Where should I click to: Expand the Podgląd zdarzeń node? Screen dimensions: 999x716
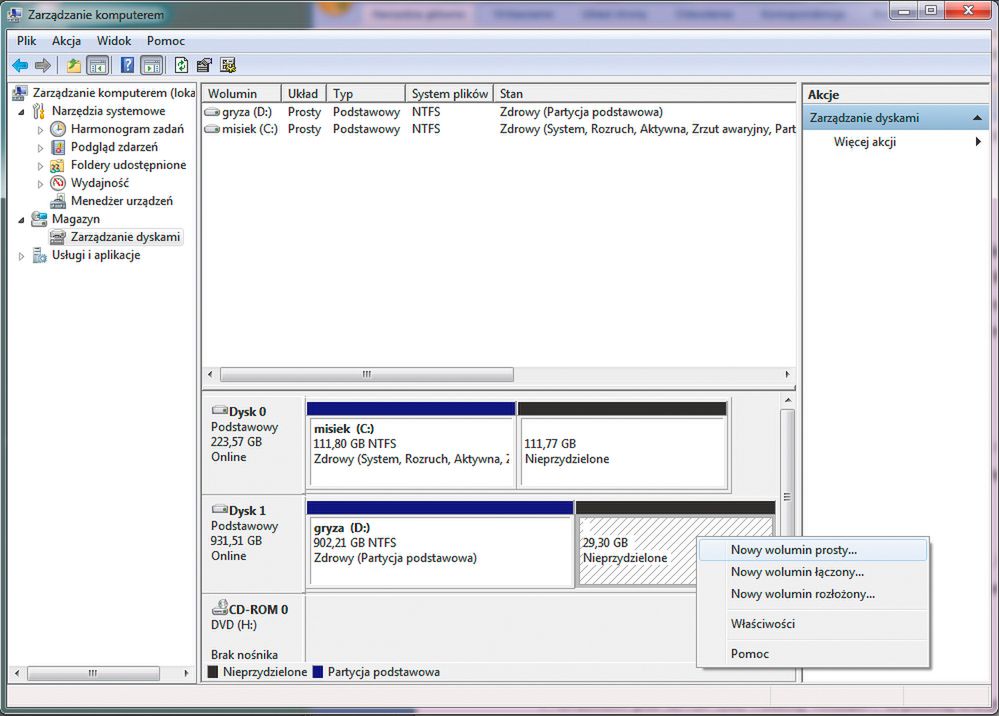coord(40,148)
